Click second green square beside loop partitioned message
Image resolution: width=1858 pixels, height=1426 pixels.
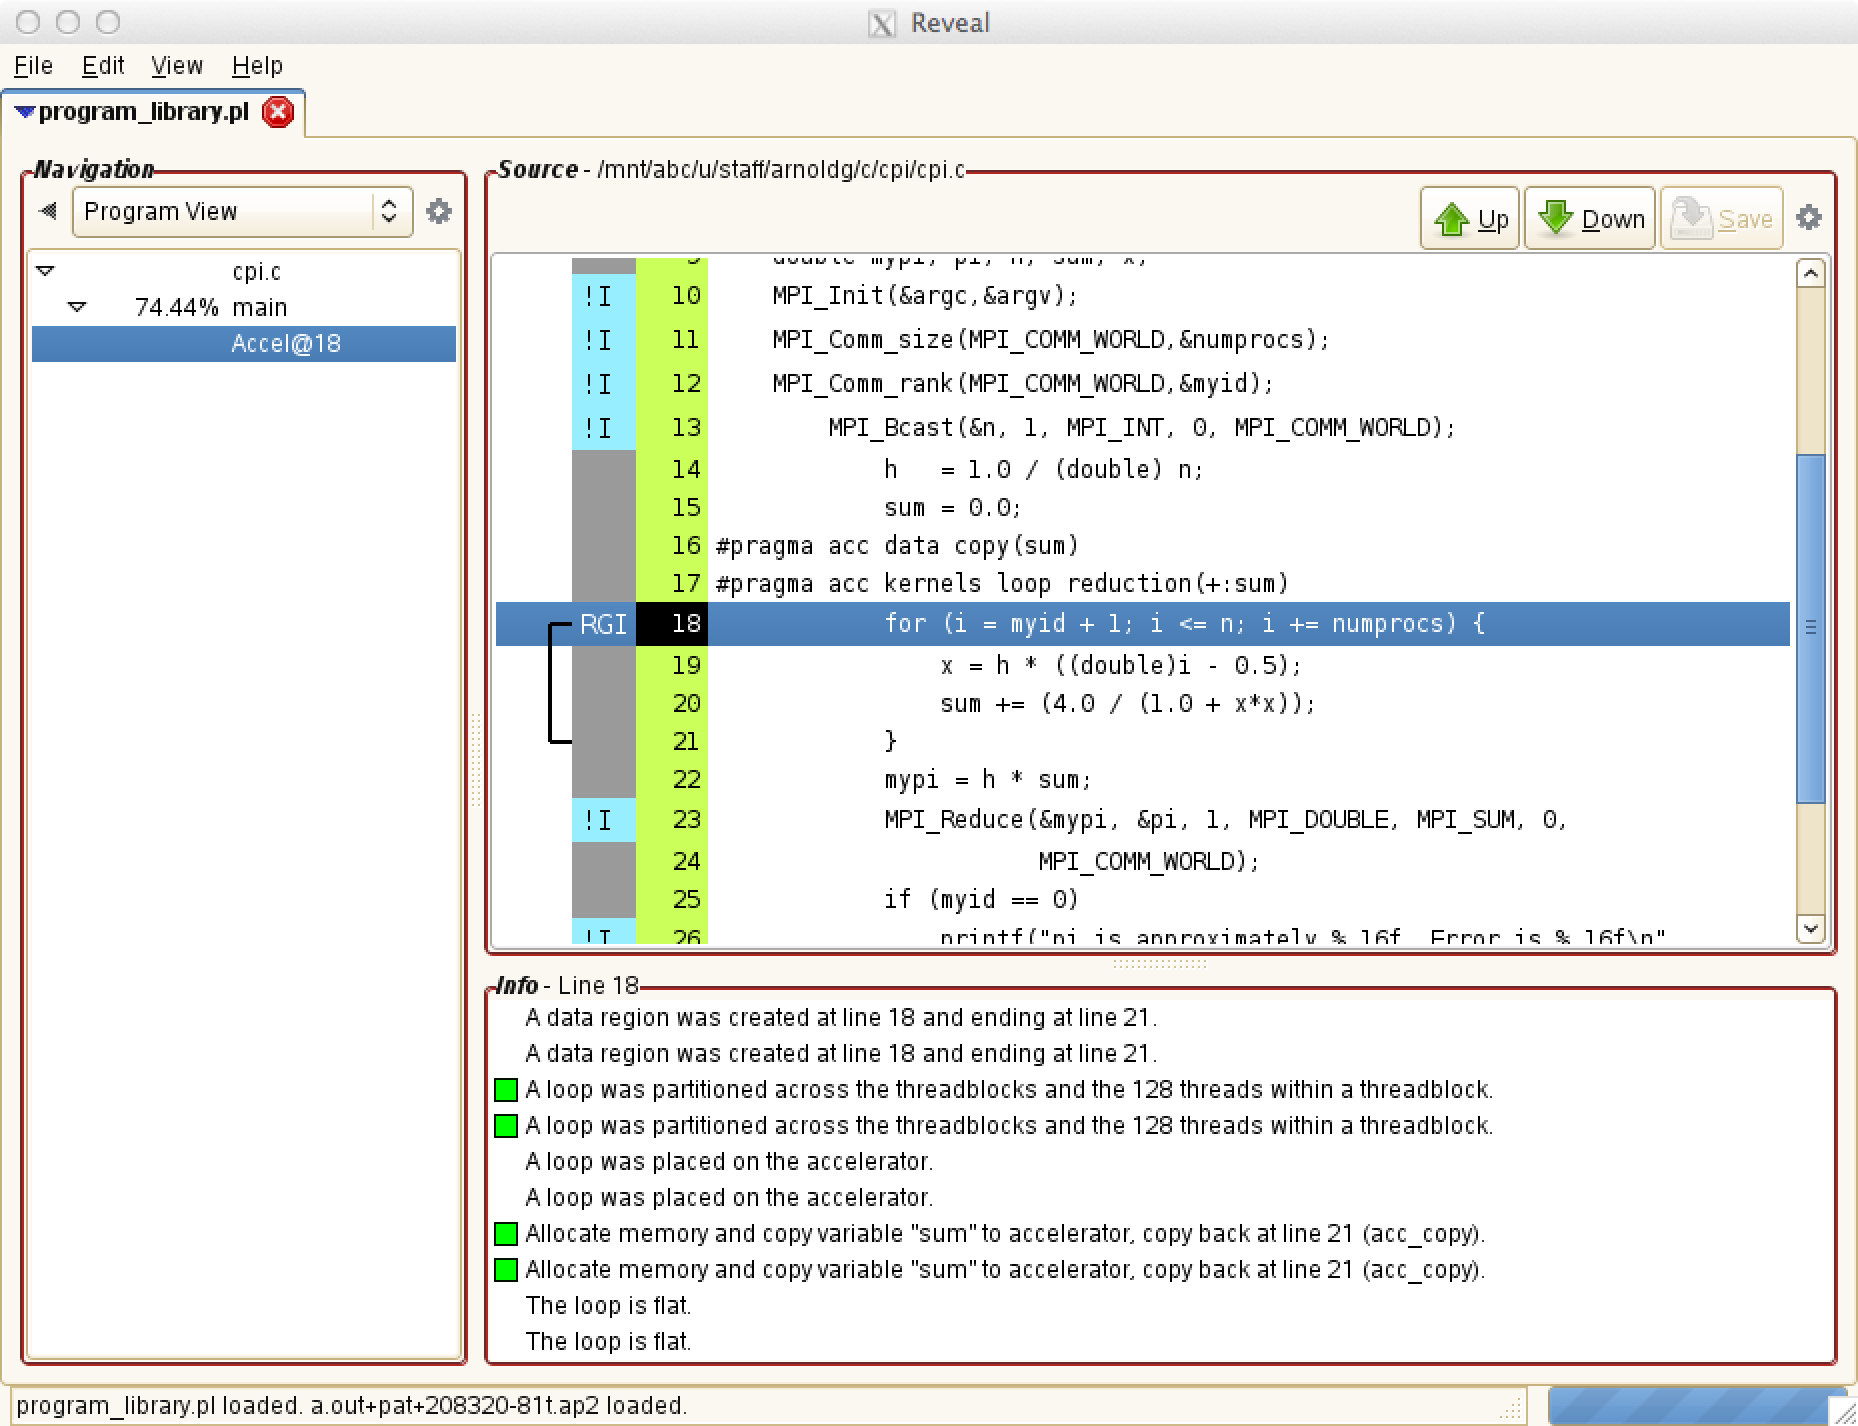click(x=506, y=1126)
